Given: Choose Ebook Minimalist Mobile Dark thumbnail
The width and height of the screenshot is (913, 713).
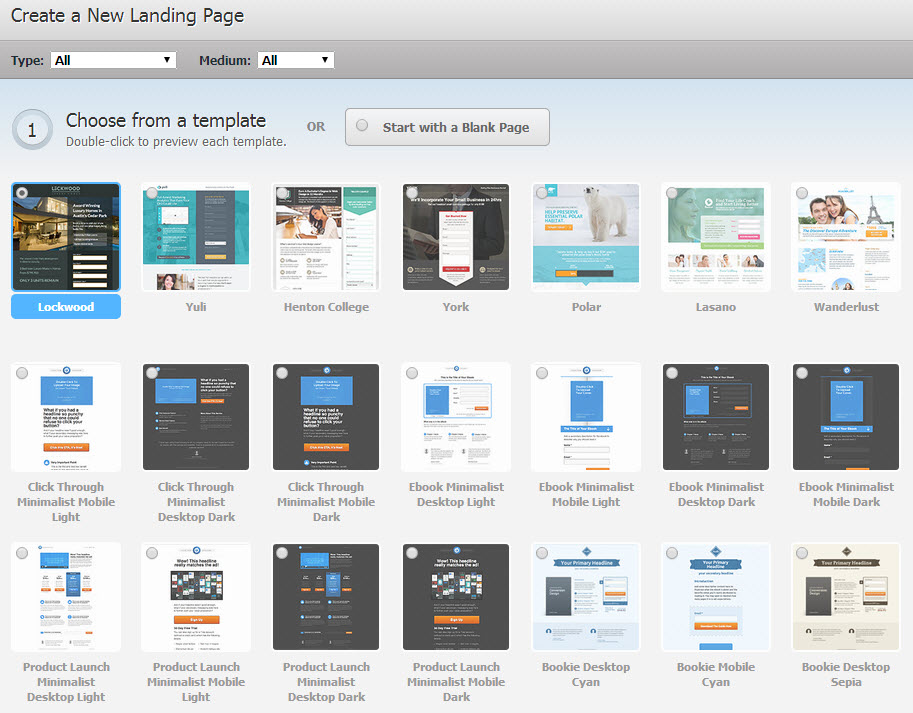Looking at the screenshot, I should tap(846, 417).
